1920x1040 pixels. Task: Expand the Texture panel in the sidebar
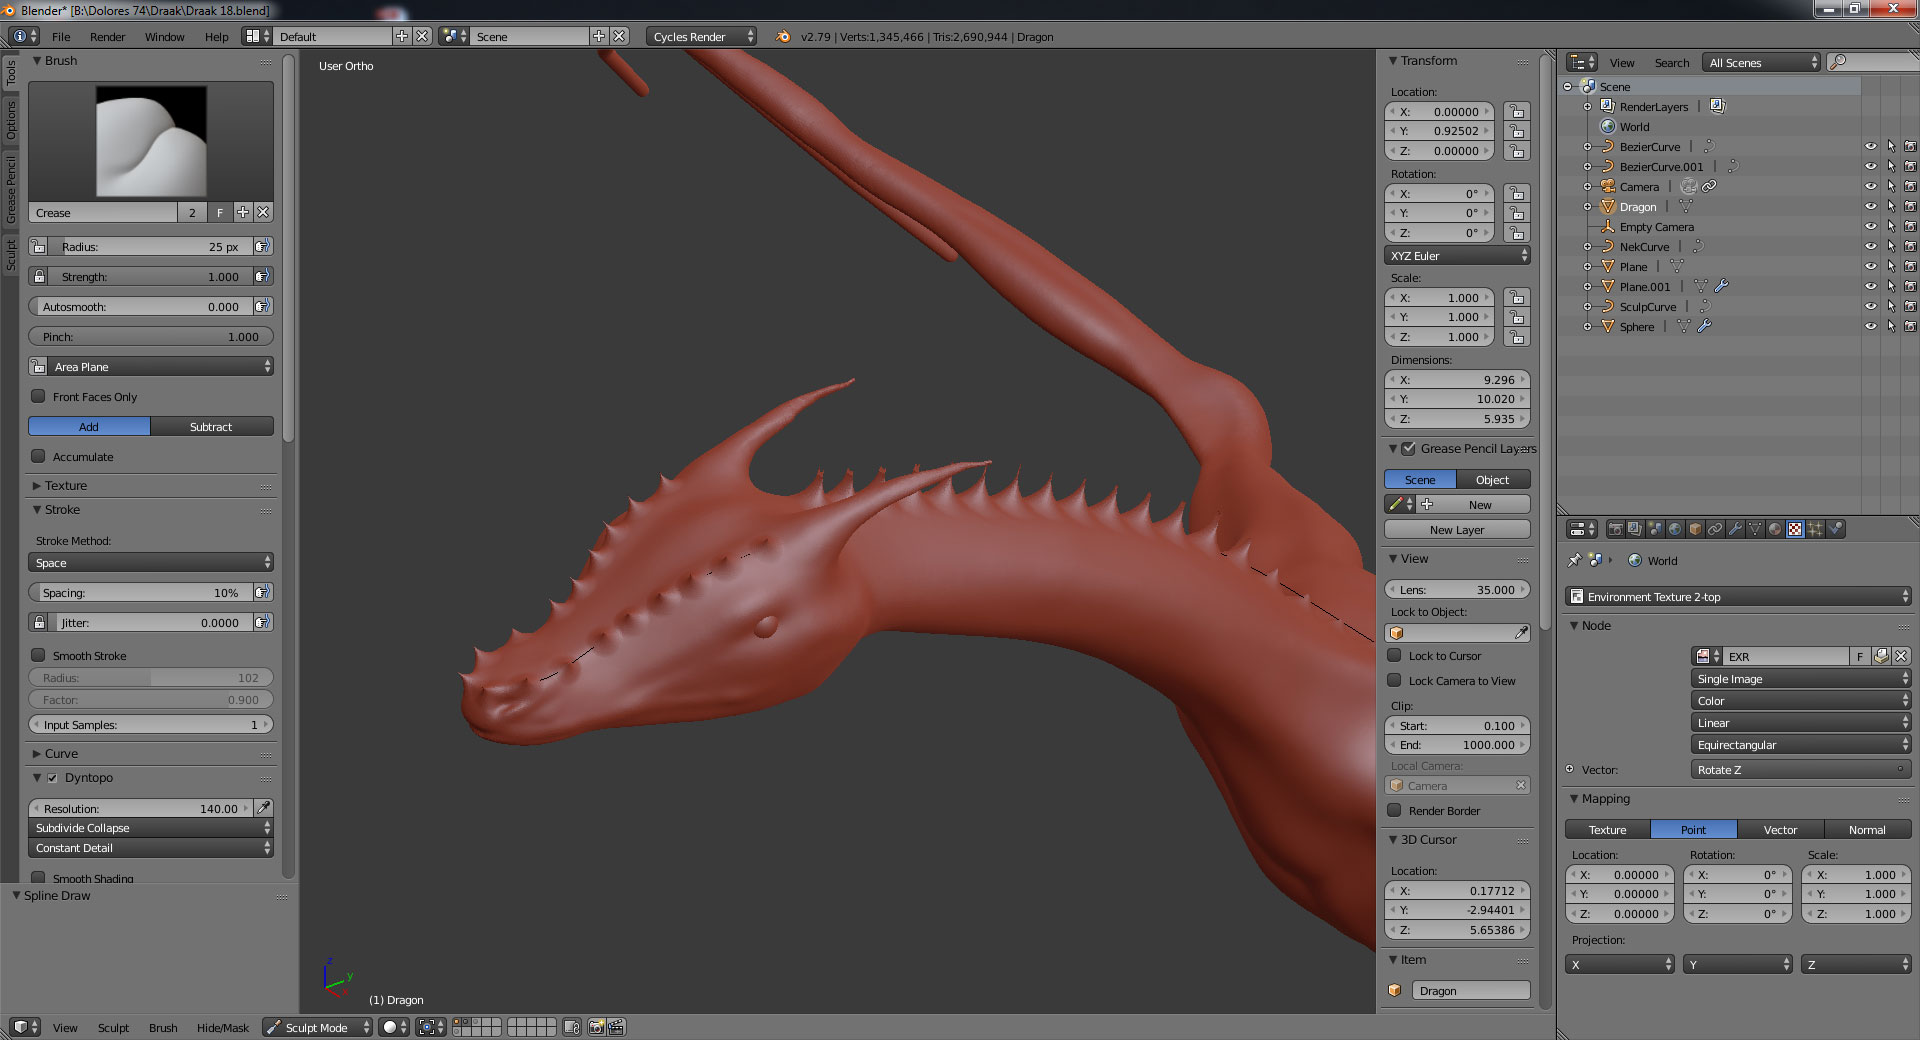click(x=66, y=486)
